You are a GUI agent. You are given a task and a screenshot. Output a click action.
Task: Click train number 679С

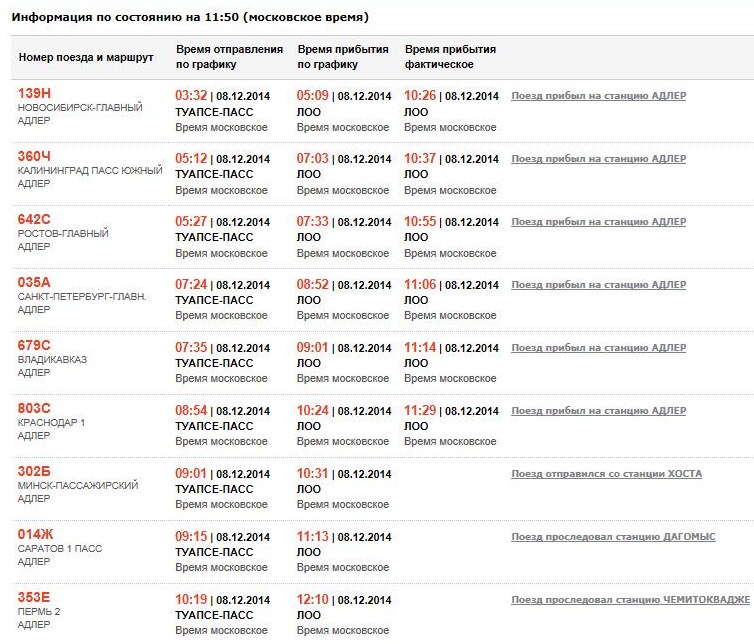(x=34, y=346)
